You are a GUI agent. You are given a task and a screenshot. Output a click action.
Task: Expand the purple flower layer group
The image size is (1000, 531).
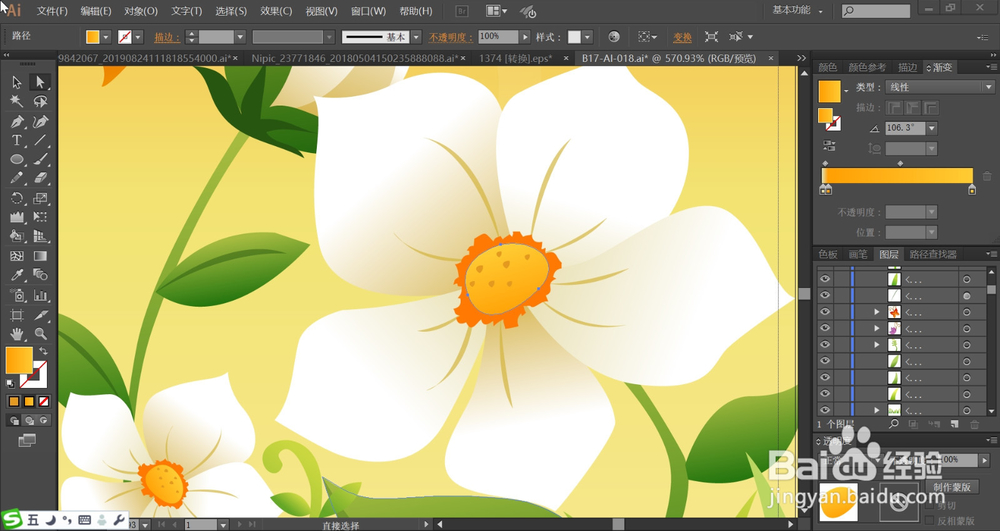tap(877, 328)
